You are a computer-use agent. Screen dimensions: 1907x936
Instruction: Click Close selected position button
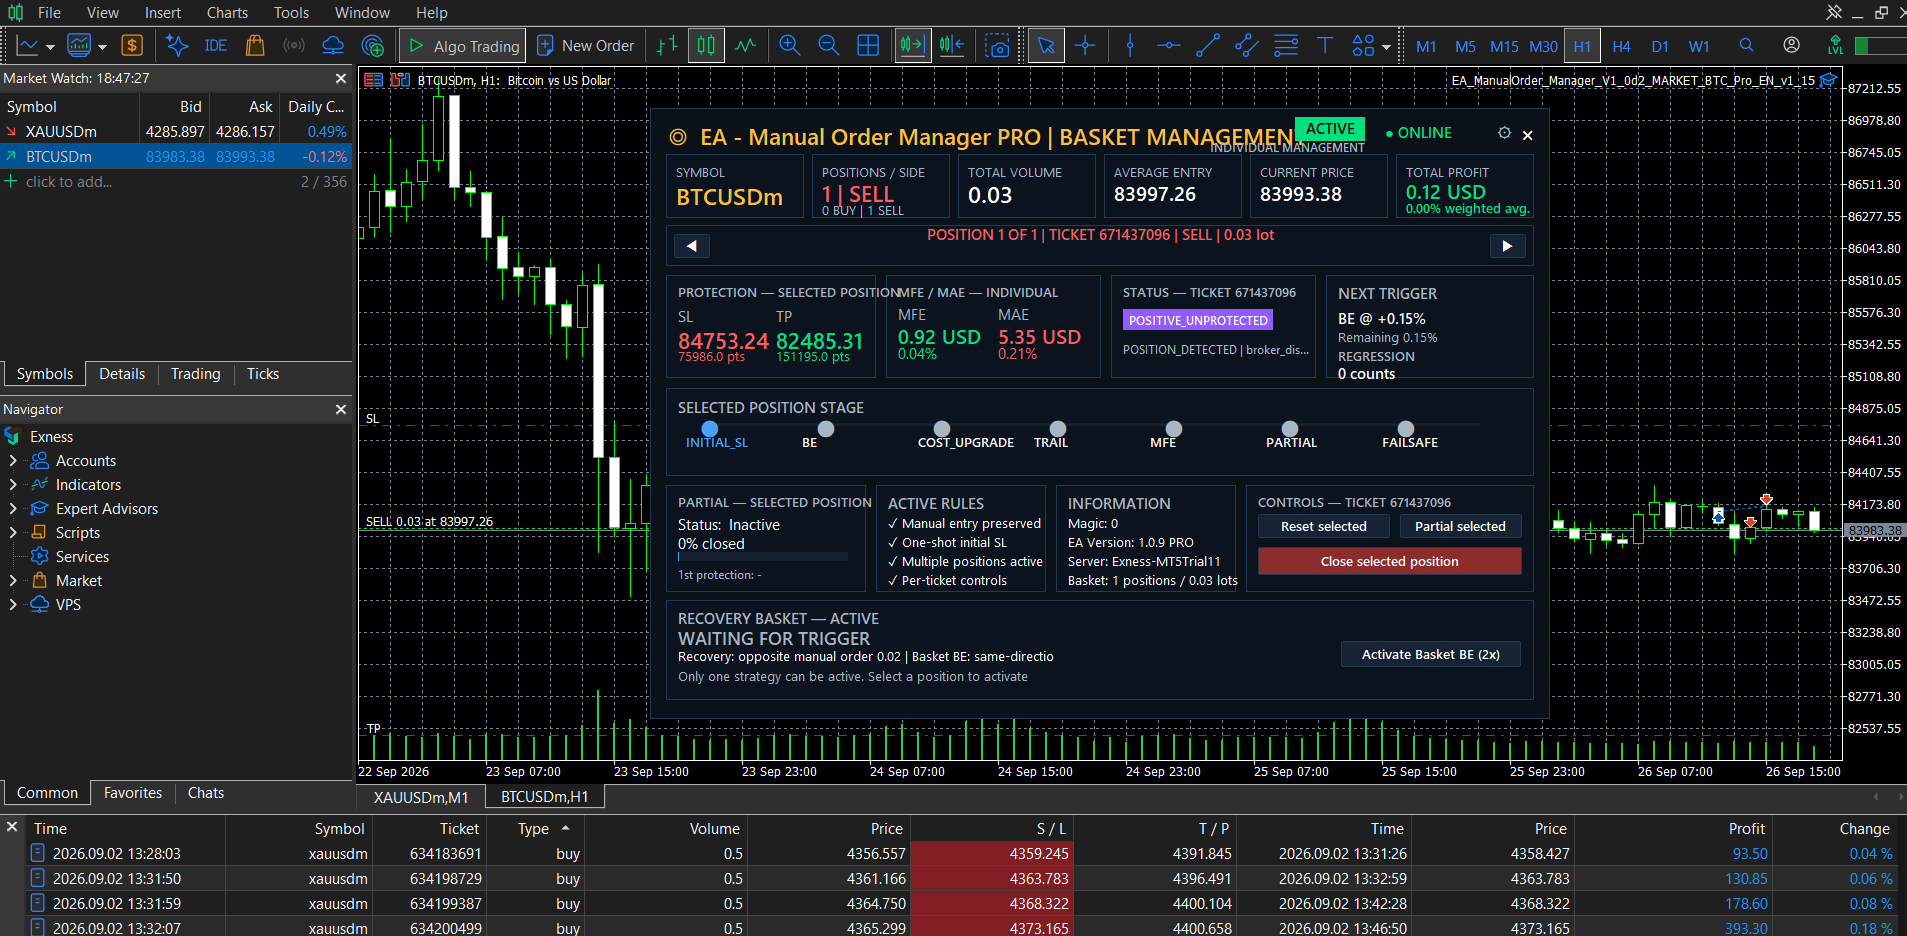(x=1389, y=562)
